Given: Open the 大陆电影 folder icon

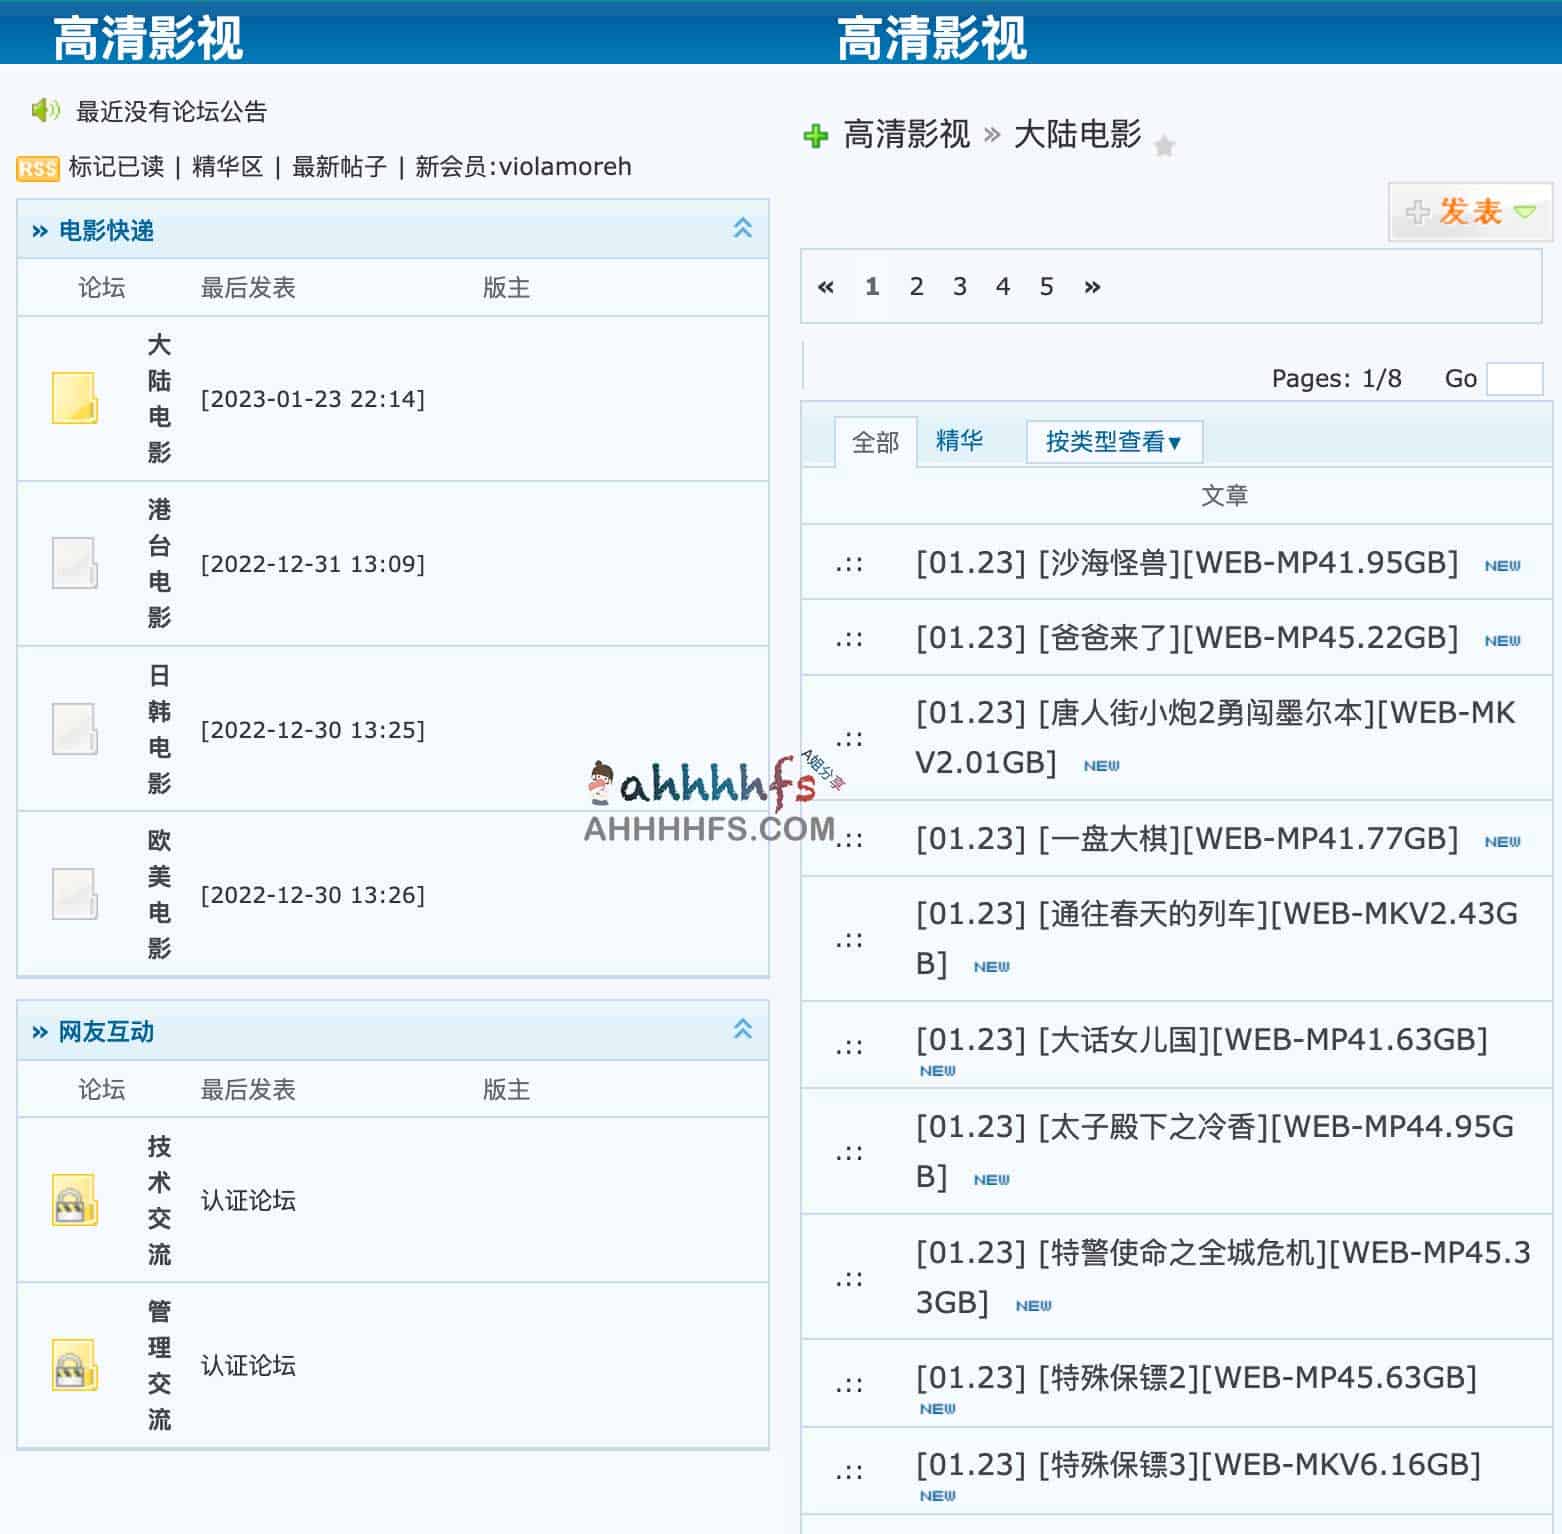Looking at the screenshot, I should pos(73,398).
